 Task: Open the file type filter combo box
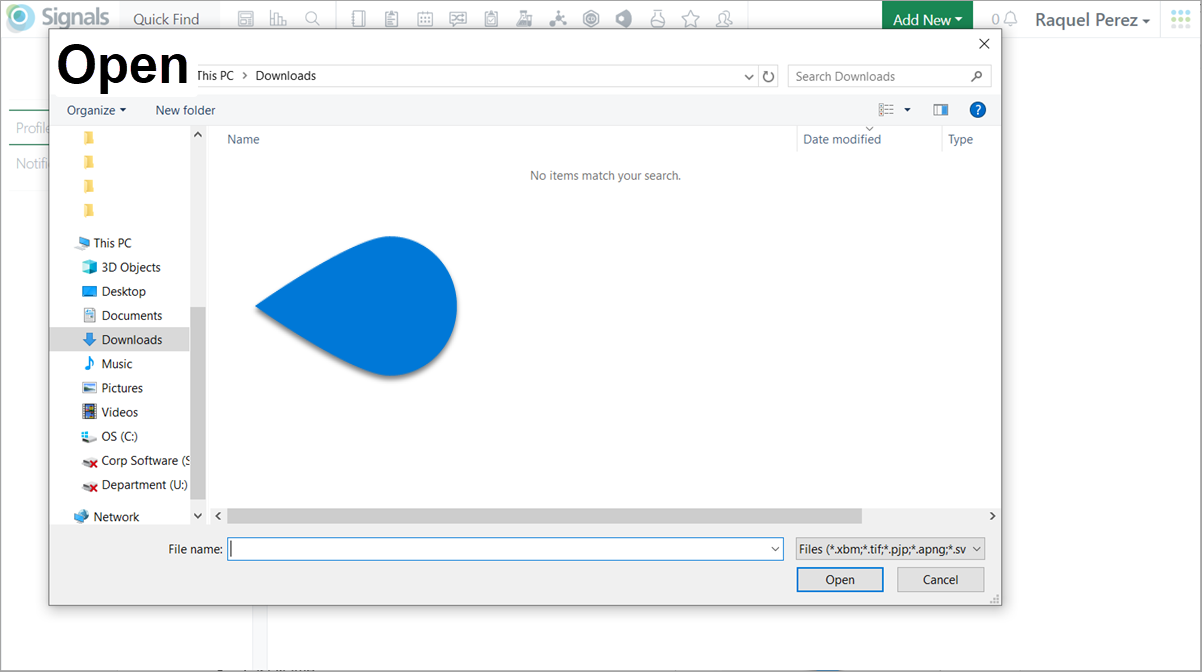[x=890, y=549]
